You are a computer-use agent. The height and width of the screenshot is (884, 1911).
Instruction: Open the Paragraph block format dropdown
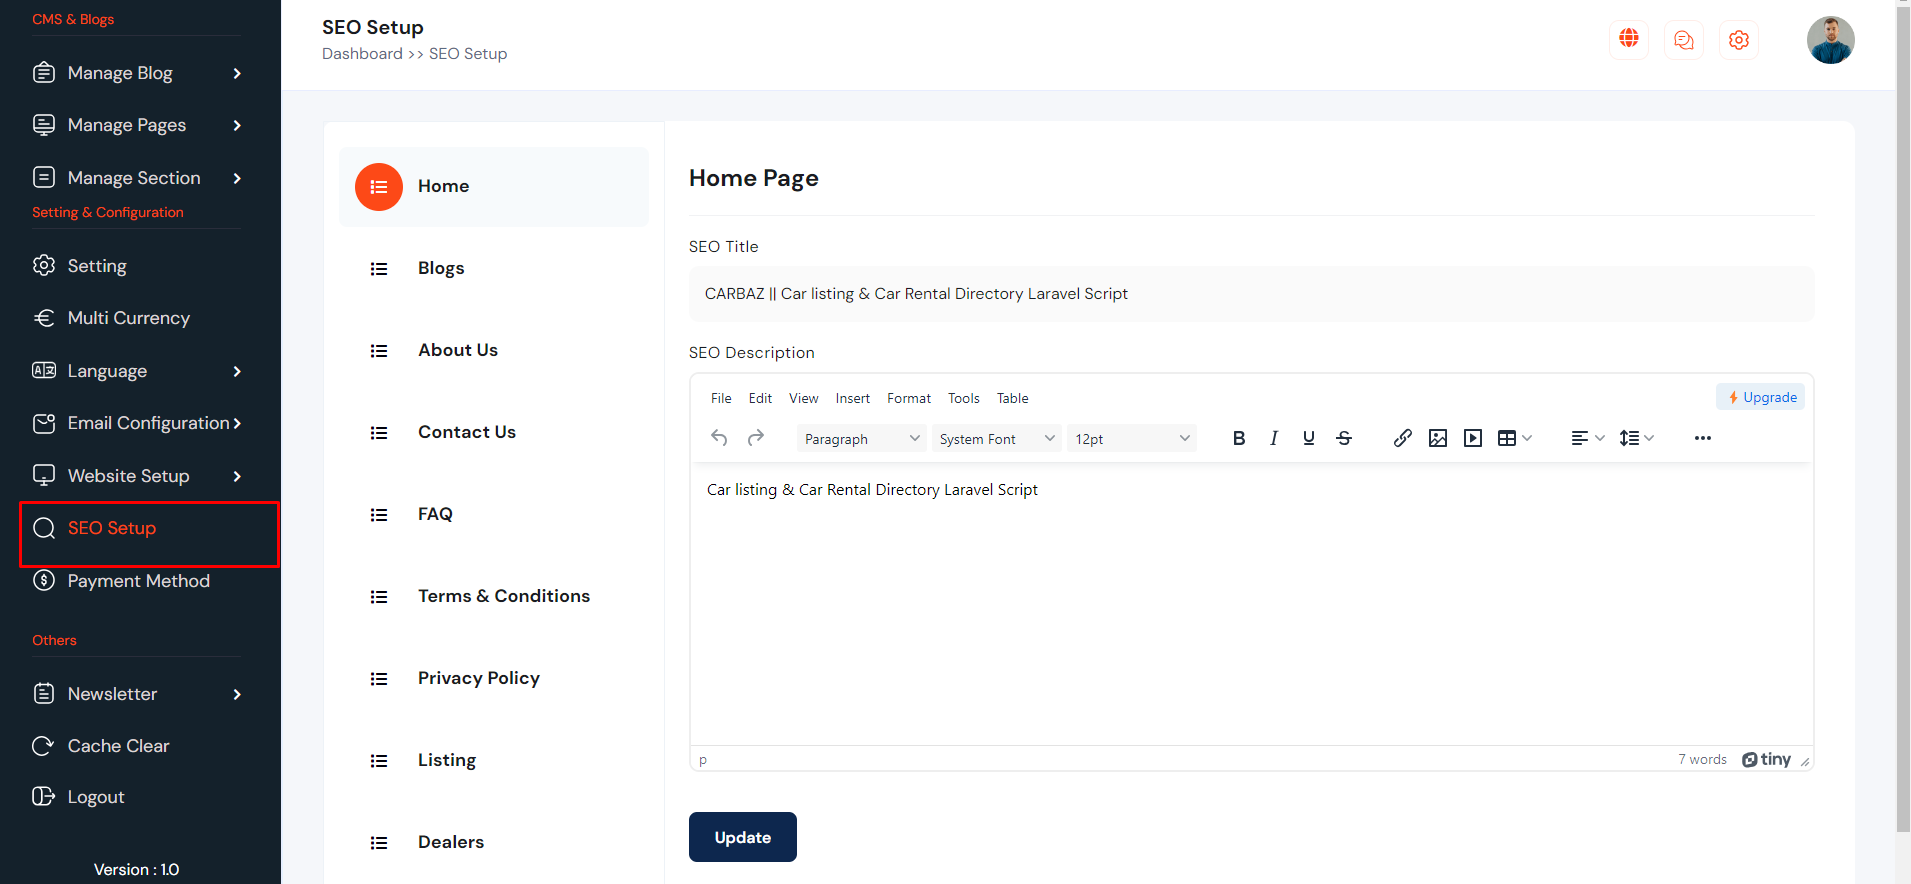861,439
